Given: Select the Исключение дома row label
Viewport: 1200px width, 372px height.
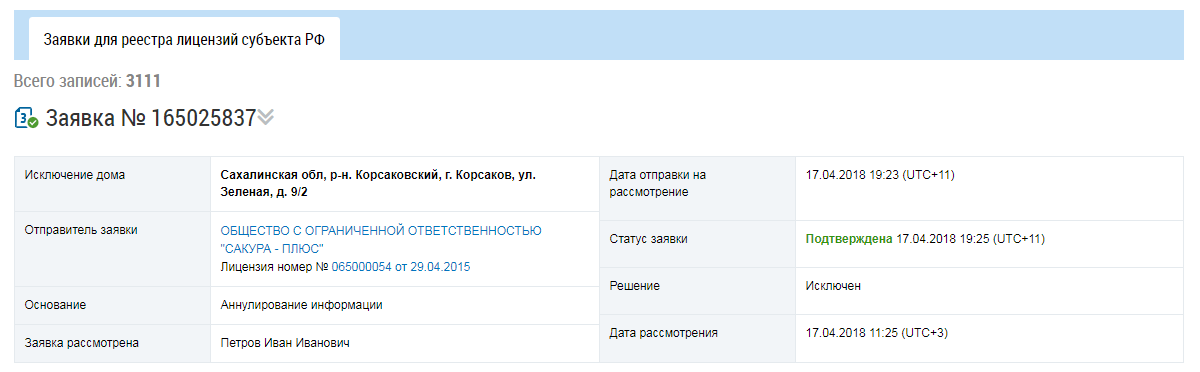Looking at the screenshot, I should [112, 184].
